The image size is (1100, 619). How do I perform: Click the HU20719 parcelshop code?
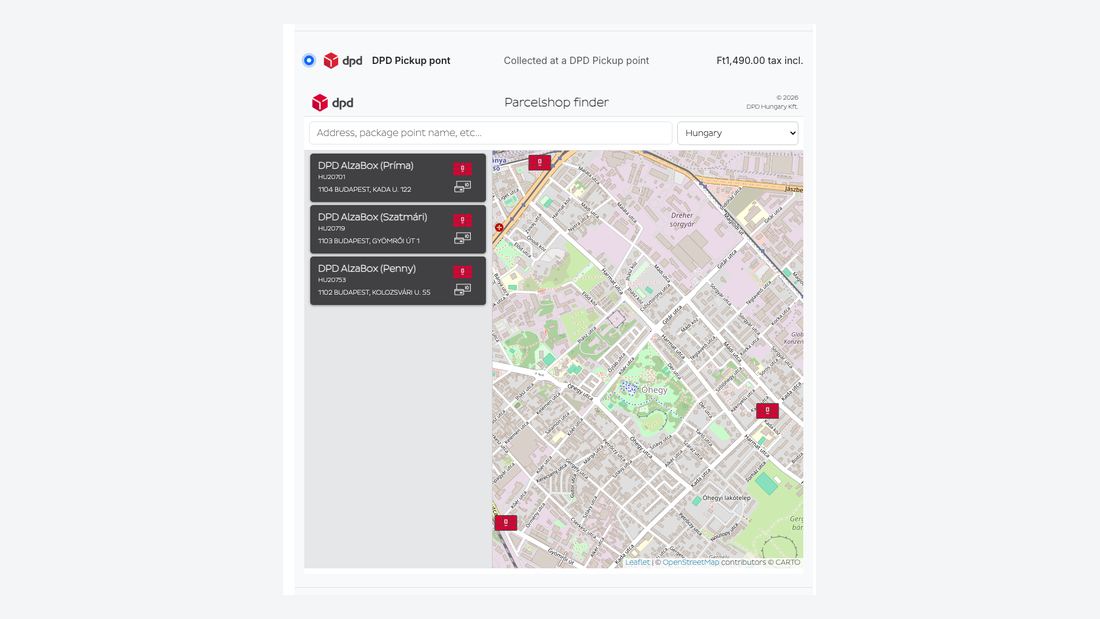coord(331,228)
